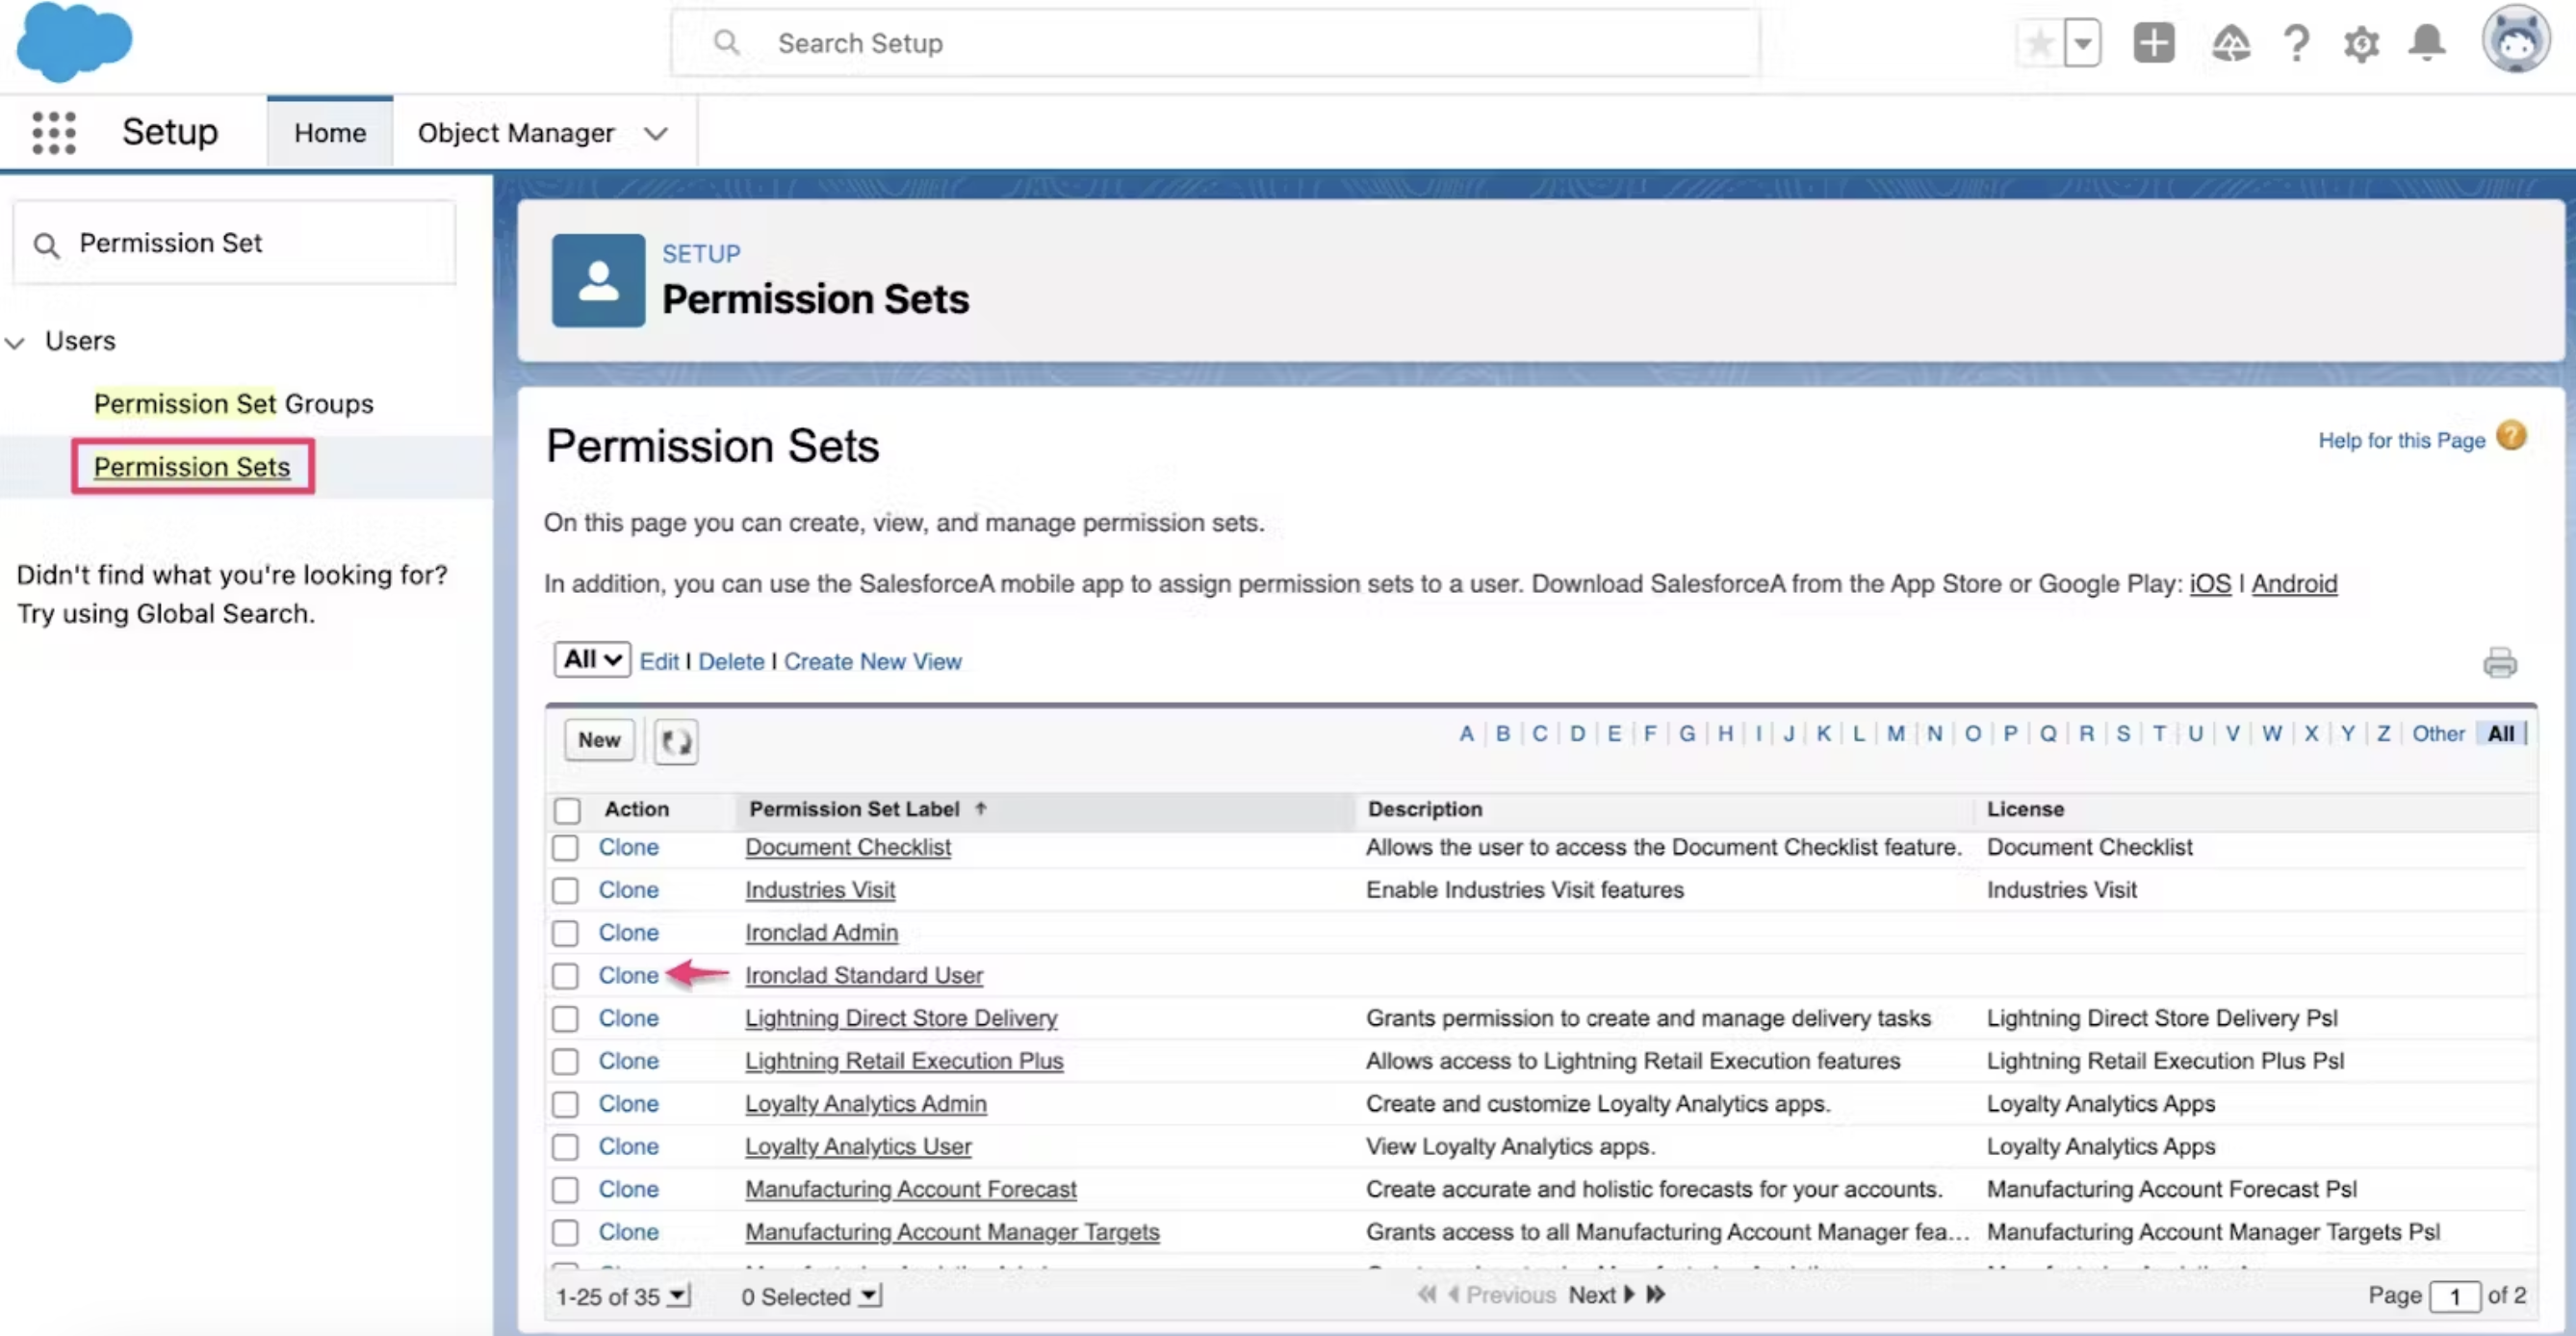Click the orange Help for this Page icon
This screenshot has width=2576, height=1336.
click(2511, 436)
